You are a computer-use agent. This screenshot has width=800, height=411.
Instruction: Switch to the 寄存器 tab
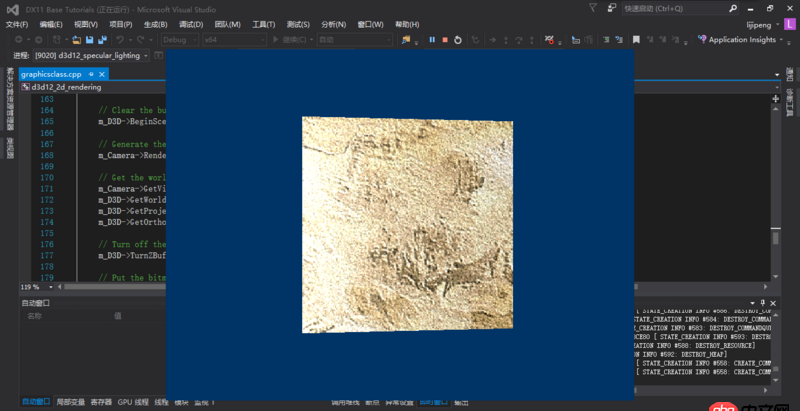tap(101, 402)
